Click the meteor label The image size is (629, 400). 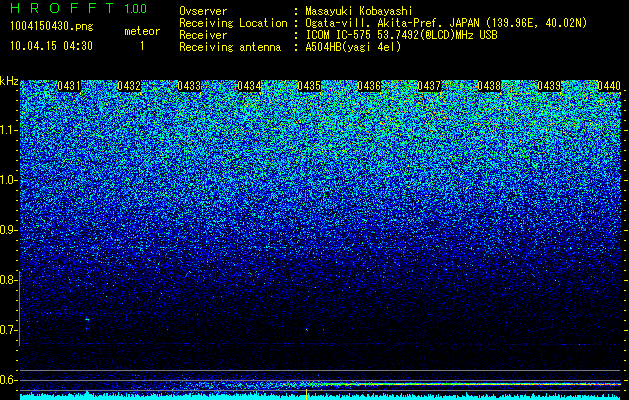click(142, 31)
